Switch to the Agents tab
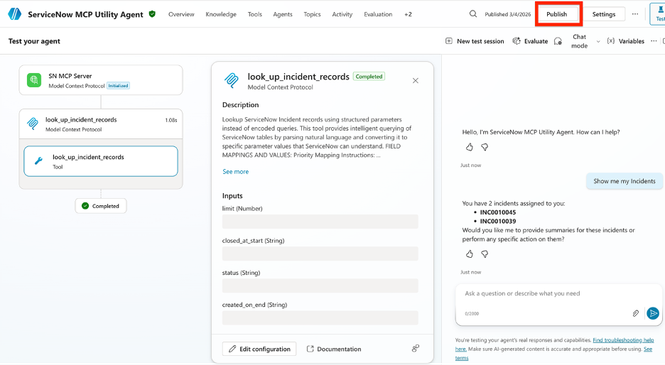665x365 pixels. point(283,14)
